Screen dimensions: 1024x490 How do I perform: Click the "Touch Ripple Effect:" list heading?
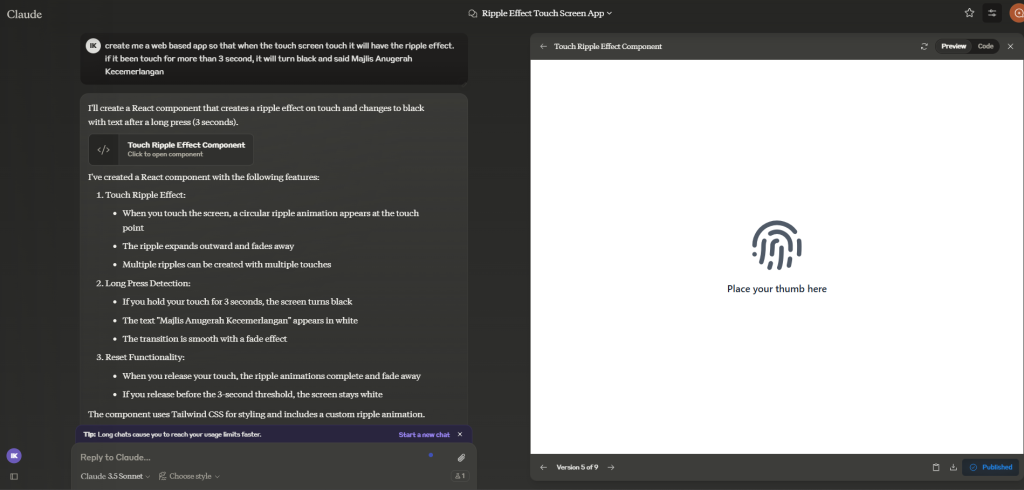(x=146, y=195)
